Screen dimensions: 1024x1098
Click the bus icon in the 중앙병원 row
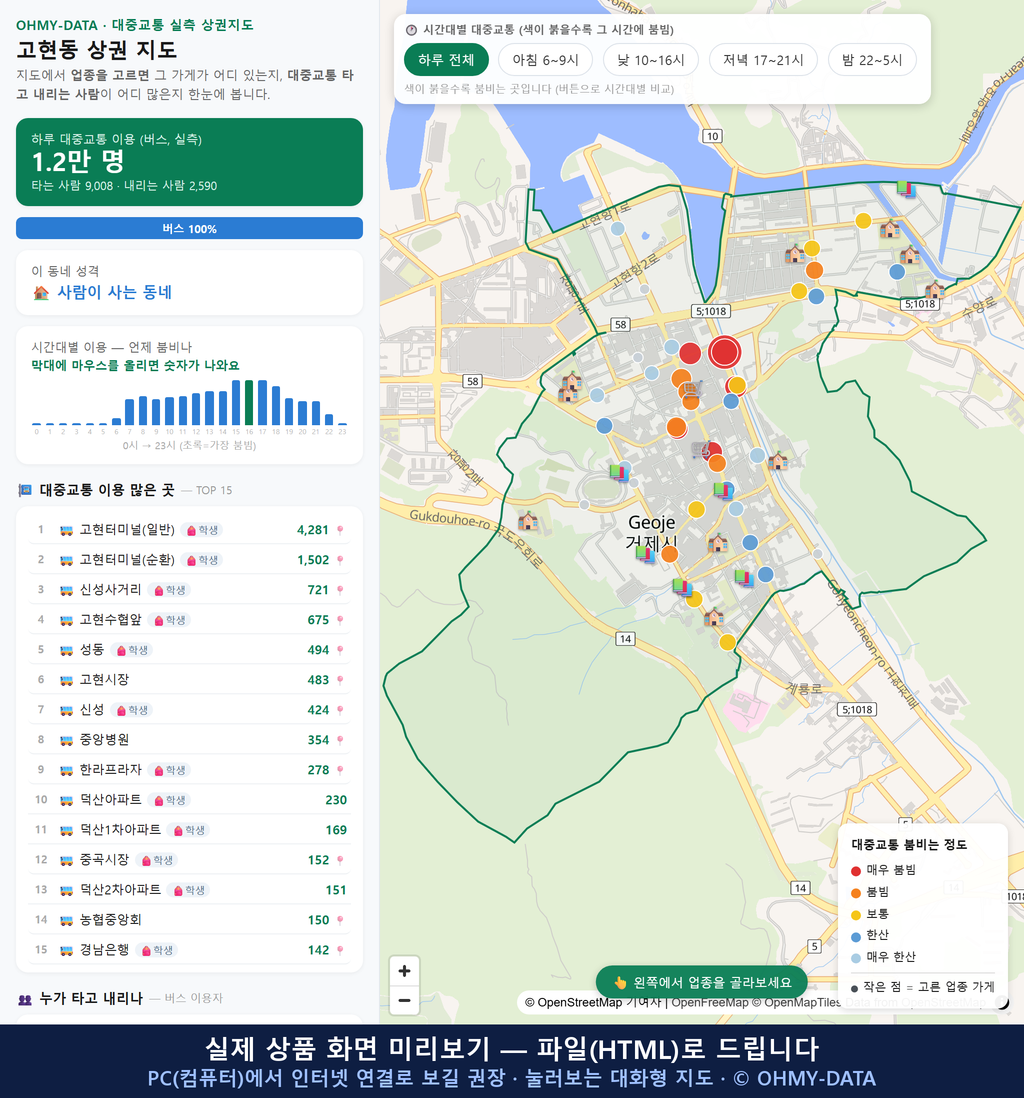tap(66, 740)
